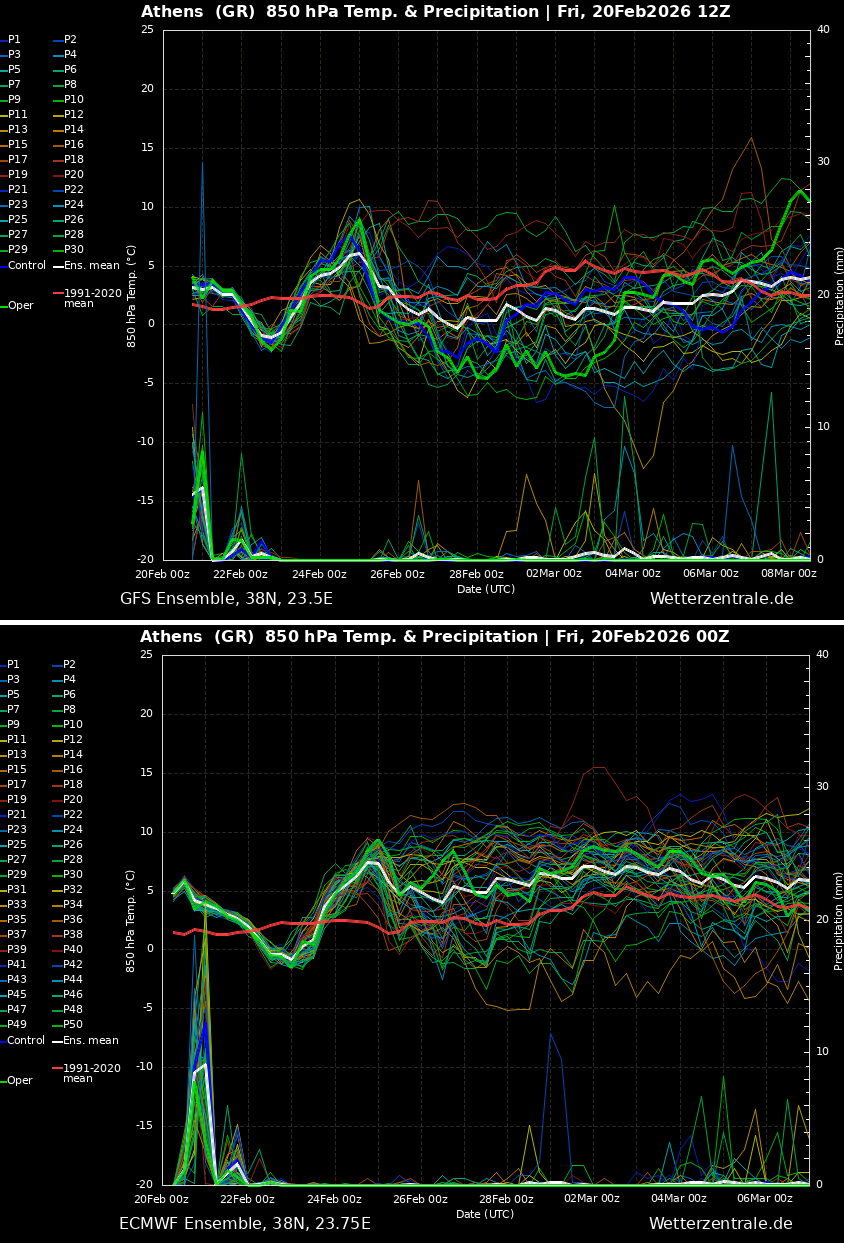The width and height of the screenshot is (844, 1243).
Task: Click the Wetterzentrale.de label under the GFS chart
Action: pos(721,599)
